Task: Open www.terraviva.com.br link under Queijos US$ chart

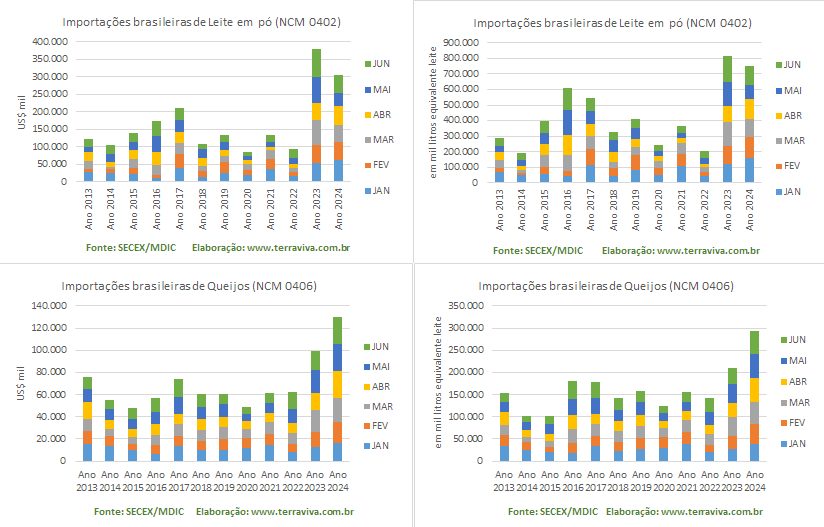Action: pos(303,511)
